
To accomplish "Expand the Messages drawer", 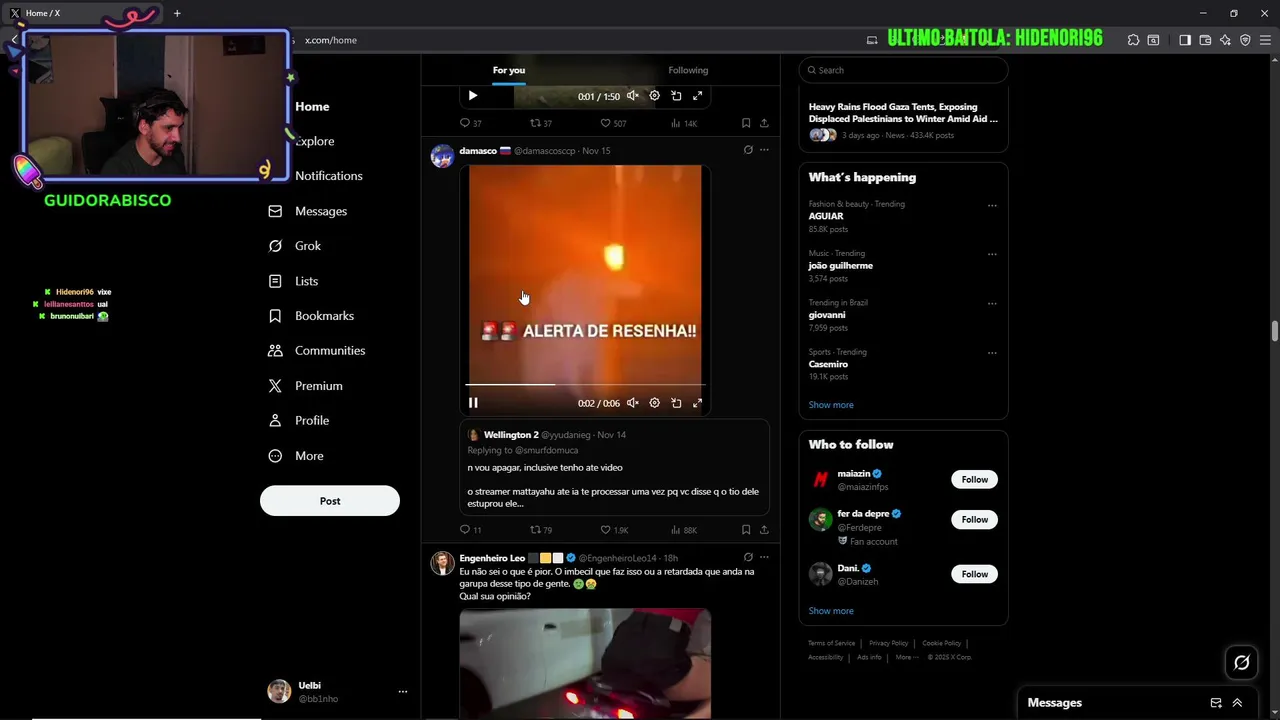I will tap(1237, 703).
